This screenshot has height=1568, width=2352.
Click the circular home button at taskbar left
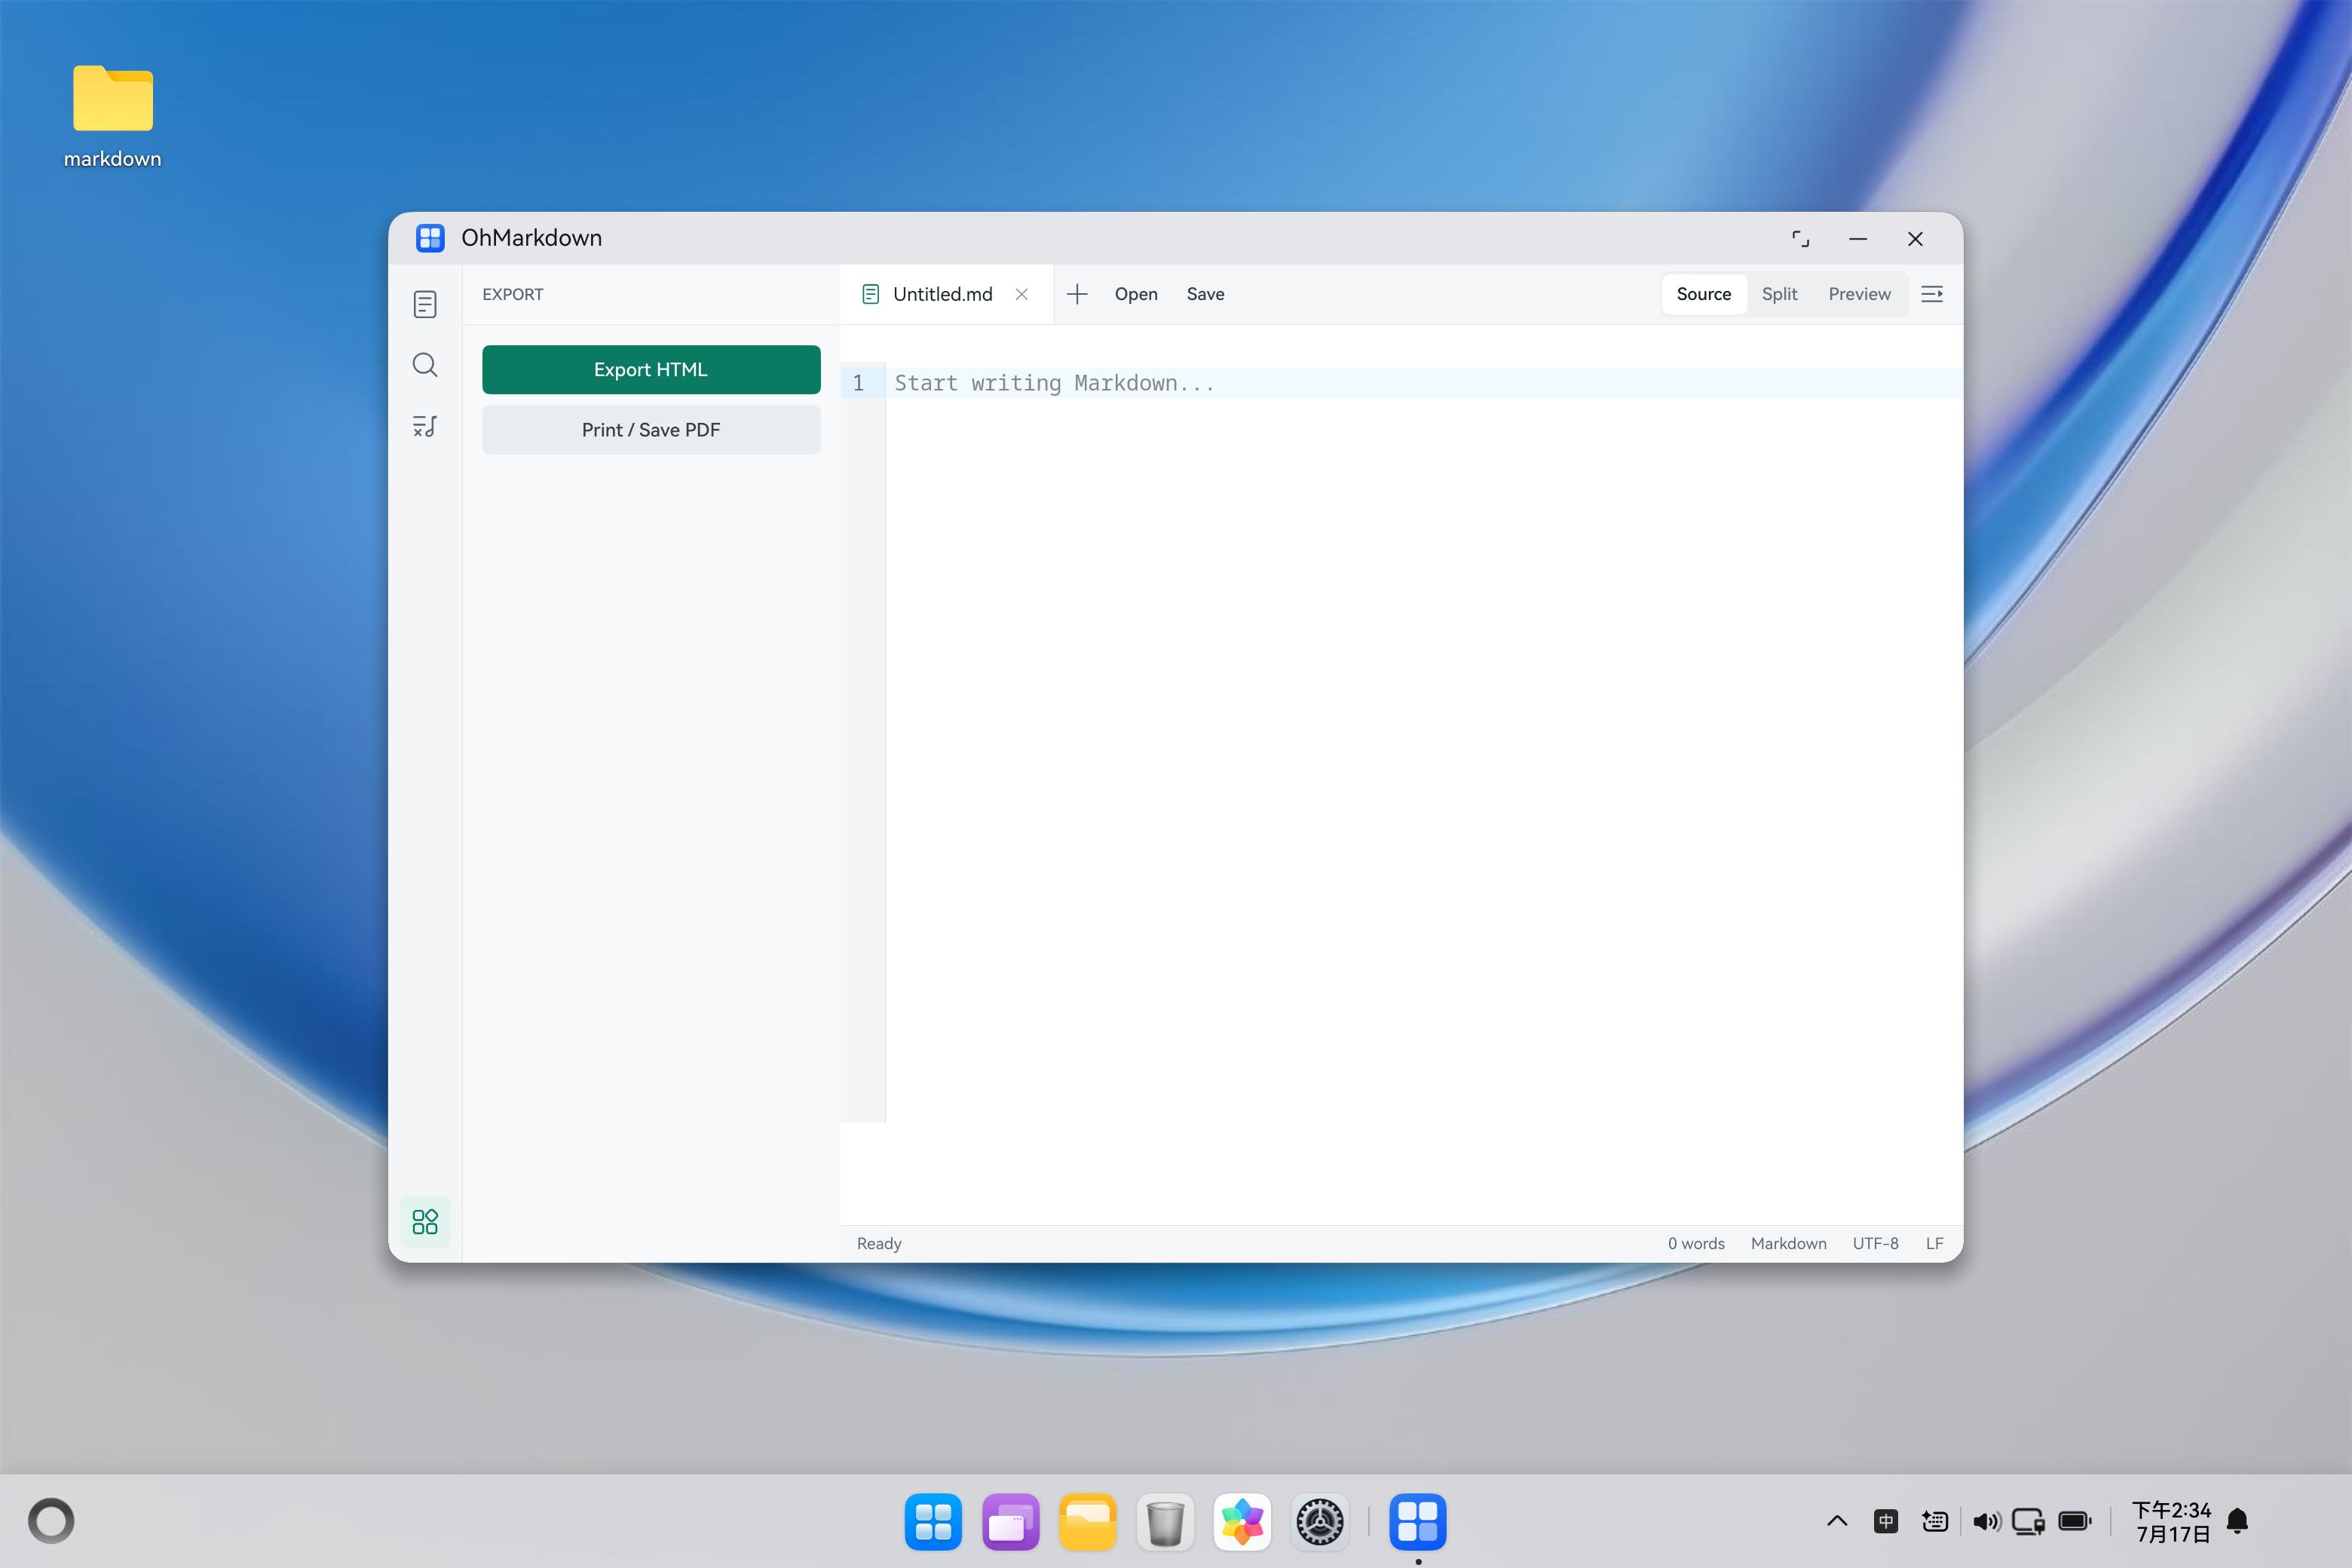(x=51, y=1521)
